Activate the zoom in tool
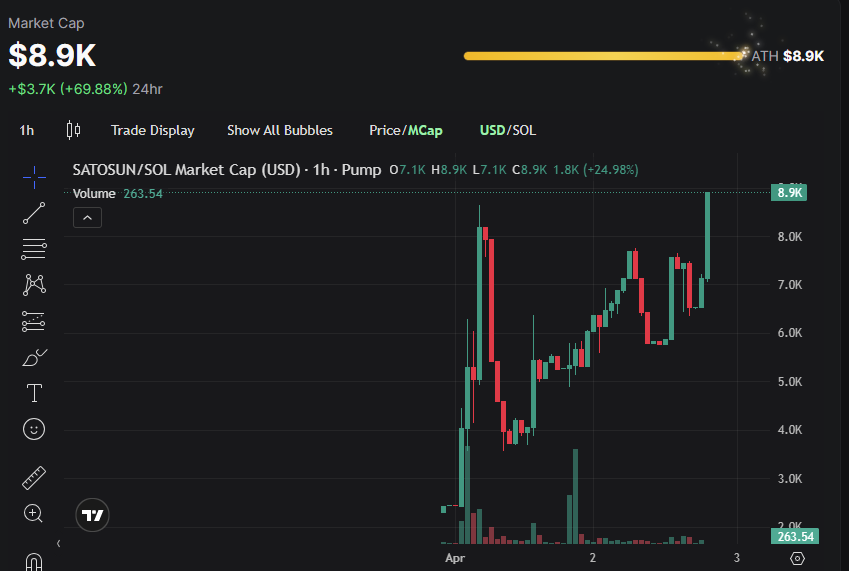849x571 pixels. (33, 513)
